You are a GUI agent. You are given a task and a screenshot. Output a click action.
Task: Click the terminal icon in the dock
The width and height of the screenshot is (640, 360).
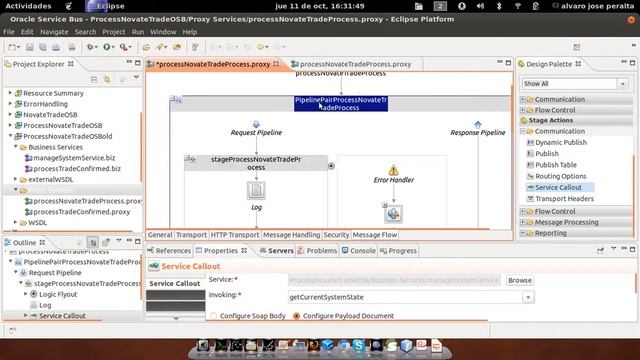coord(221,345)
